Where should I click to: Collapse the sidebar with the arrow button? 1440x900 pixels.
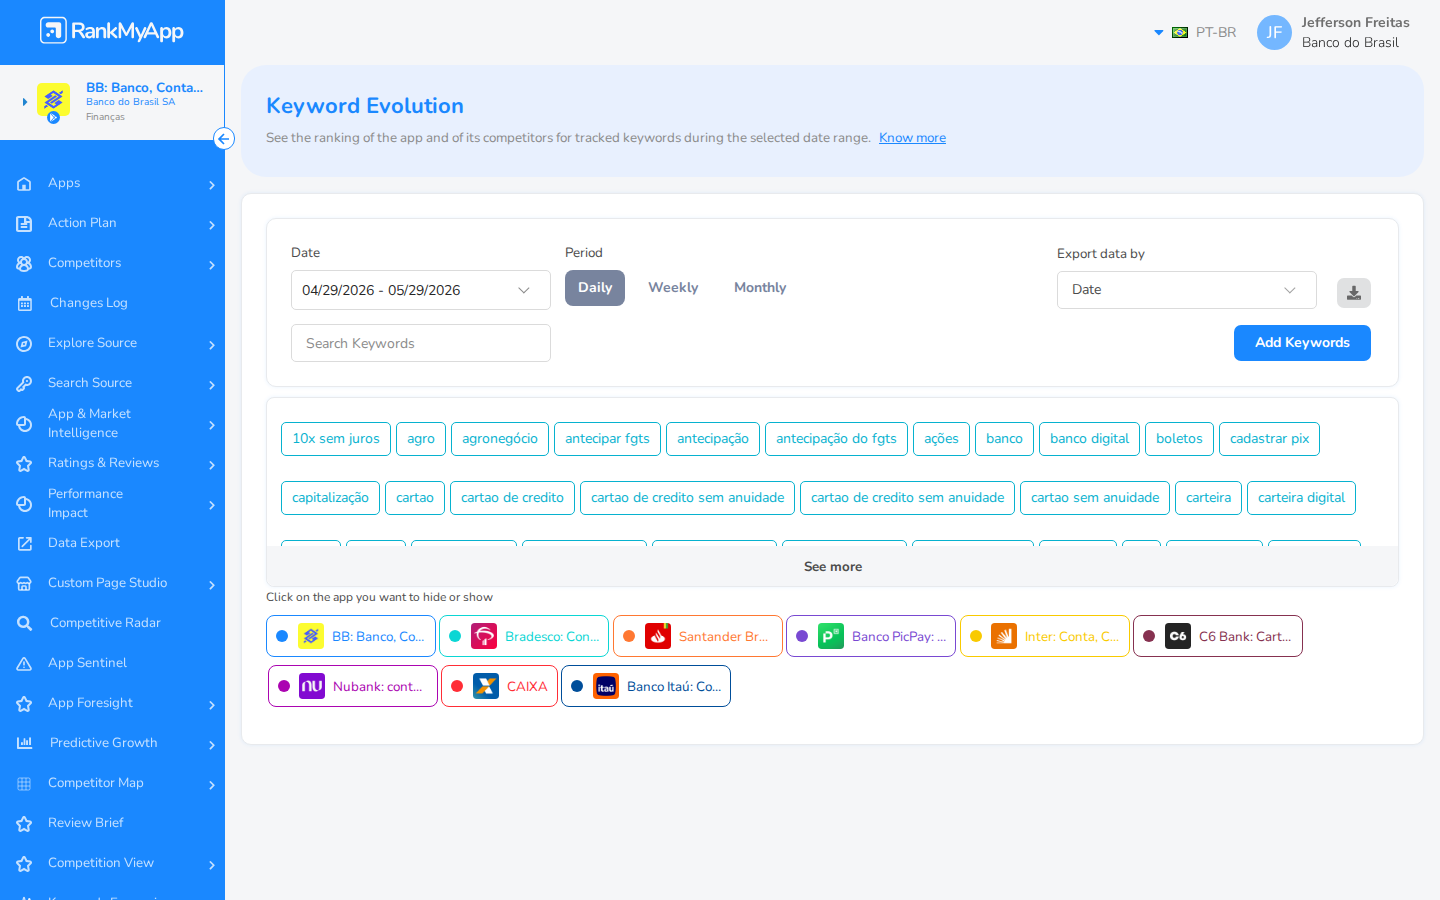pyautogui.click(x=224, y=139)
